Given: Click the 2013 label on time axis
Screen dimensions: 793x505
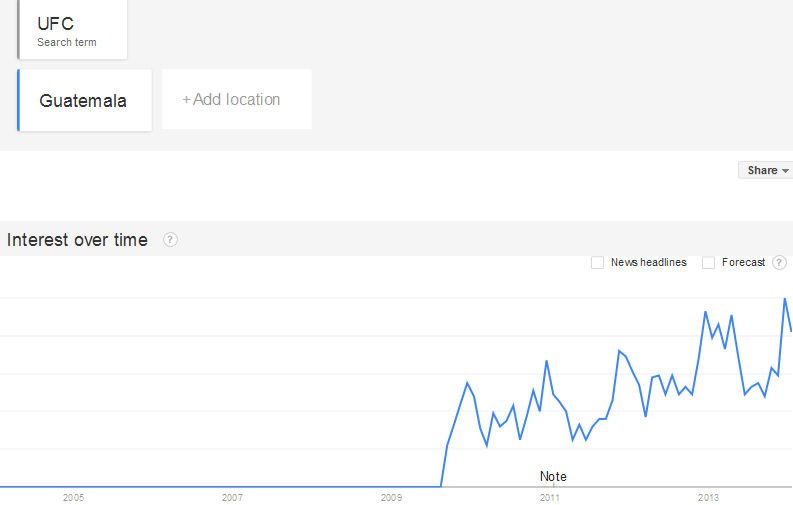Looking at the screenshot, I should click(708, 497).
